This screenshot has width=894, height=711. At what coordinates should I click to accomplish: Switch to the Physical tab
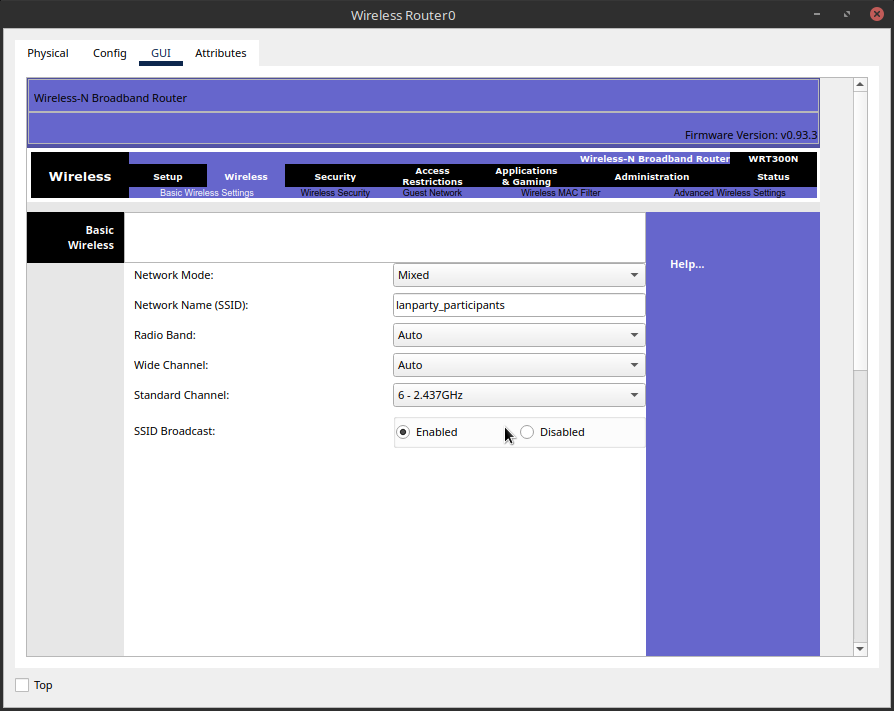click(47, 53)
